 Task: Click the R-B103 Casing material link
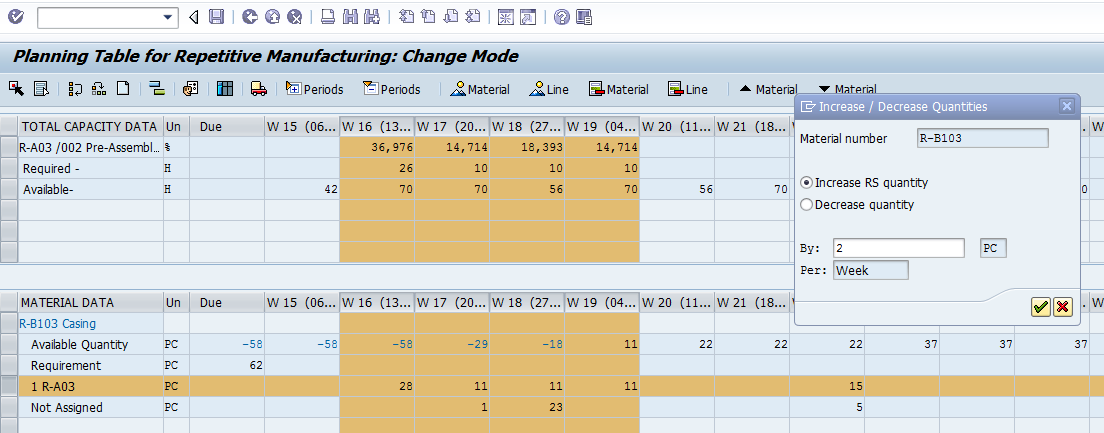pyautogui.click(x=57, y=323)
